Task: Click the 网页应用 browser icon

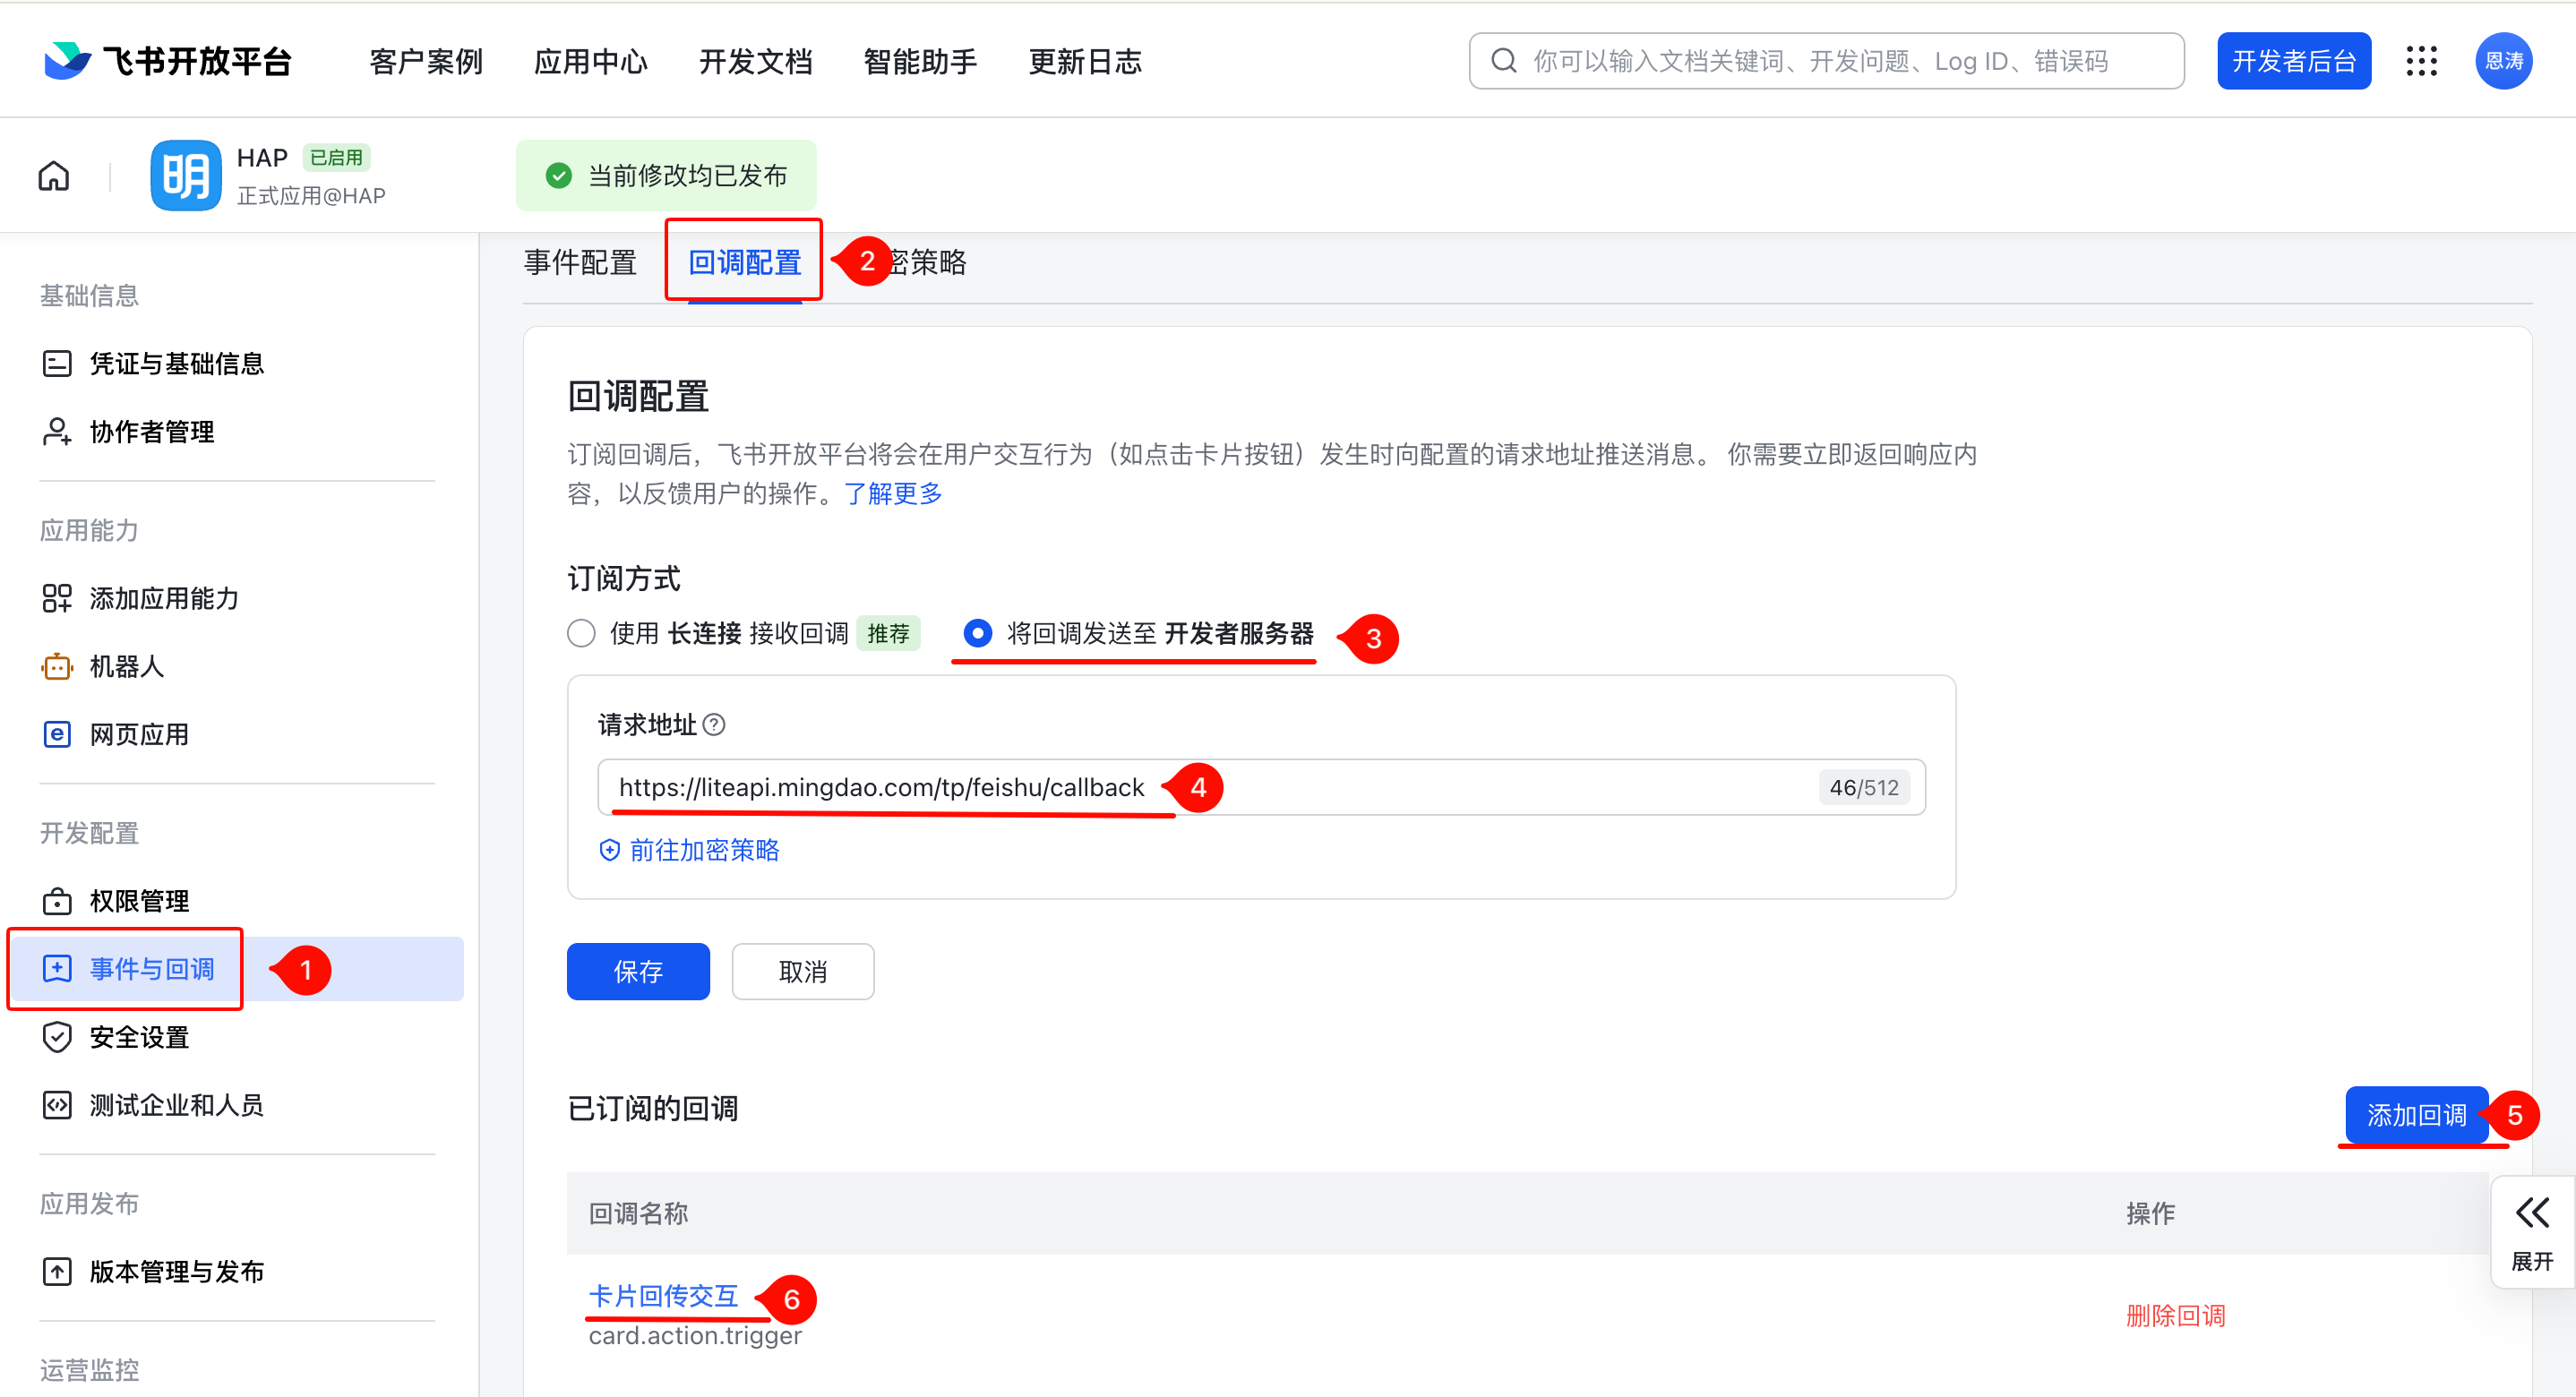Action: point(57,734)
